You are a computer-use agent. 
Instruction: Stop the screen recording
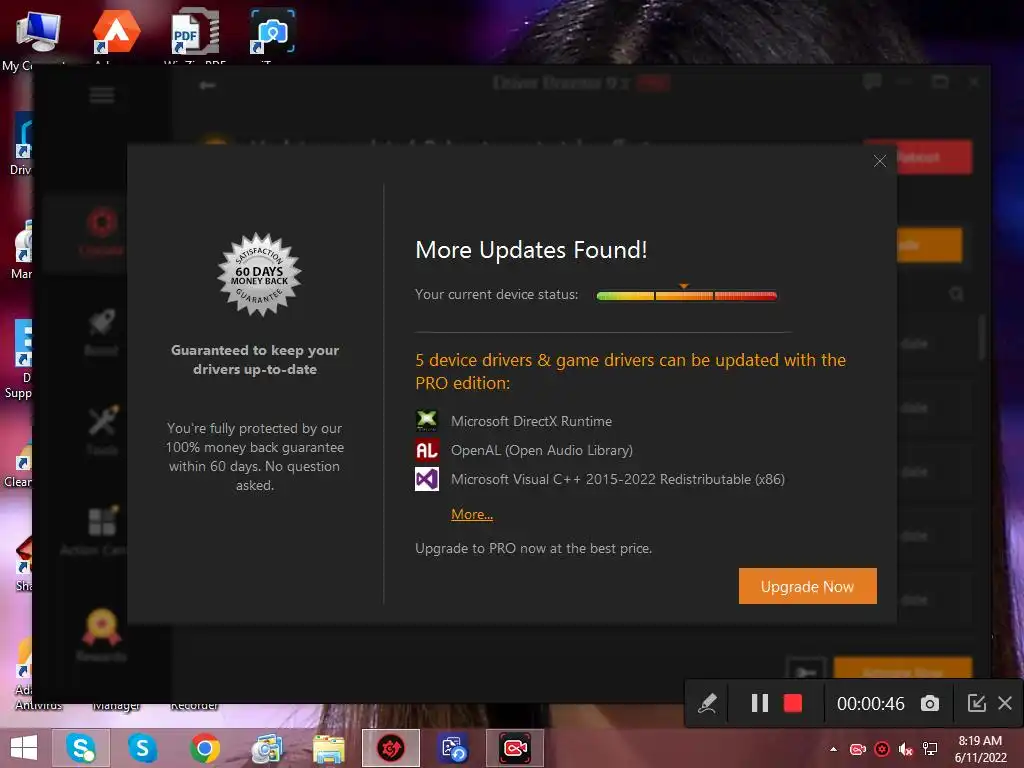(793, 703)
